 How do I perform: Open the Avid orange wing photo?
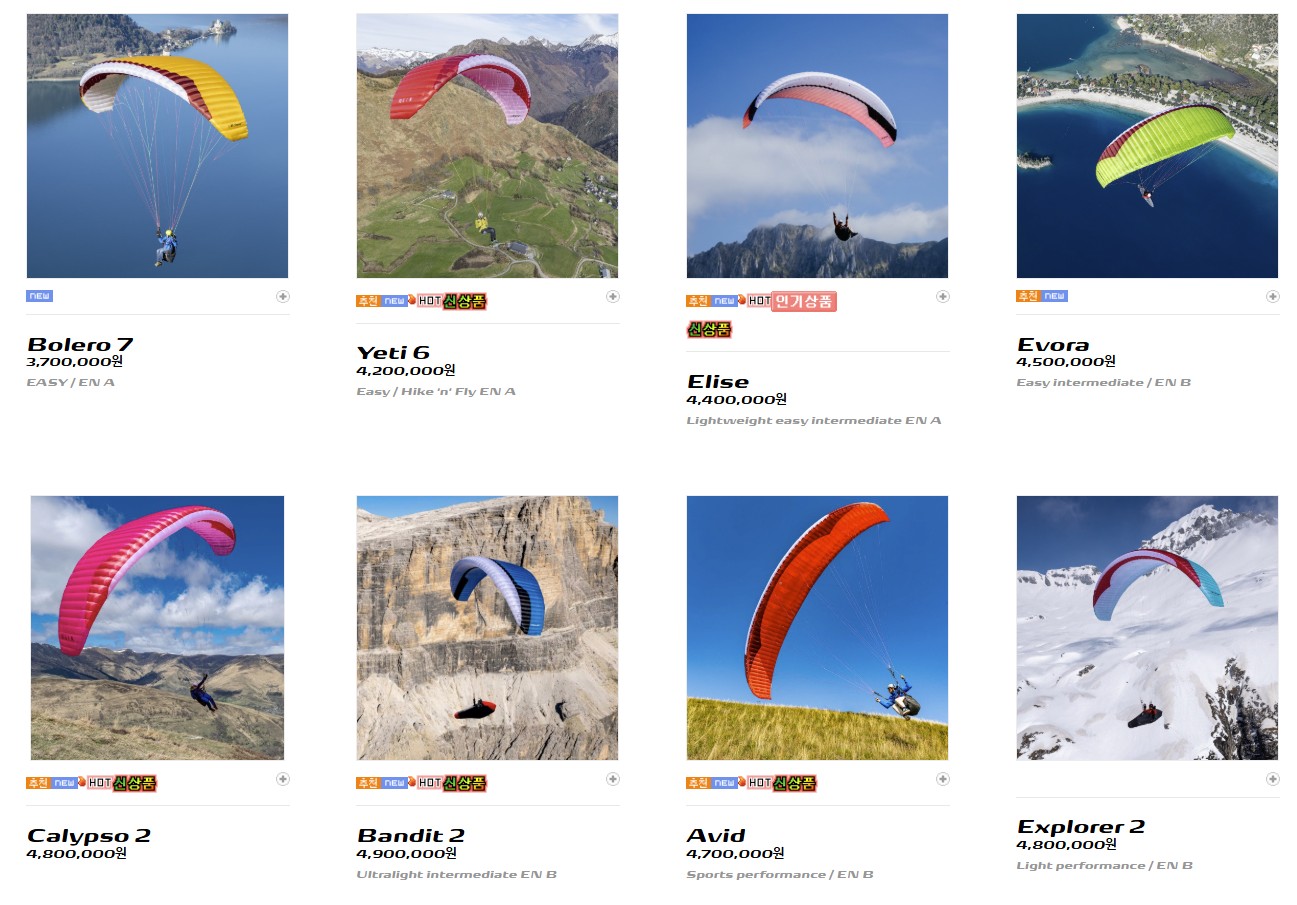pyautogui.click(x=817, y=628)
